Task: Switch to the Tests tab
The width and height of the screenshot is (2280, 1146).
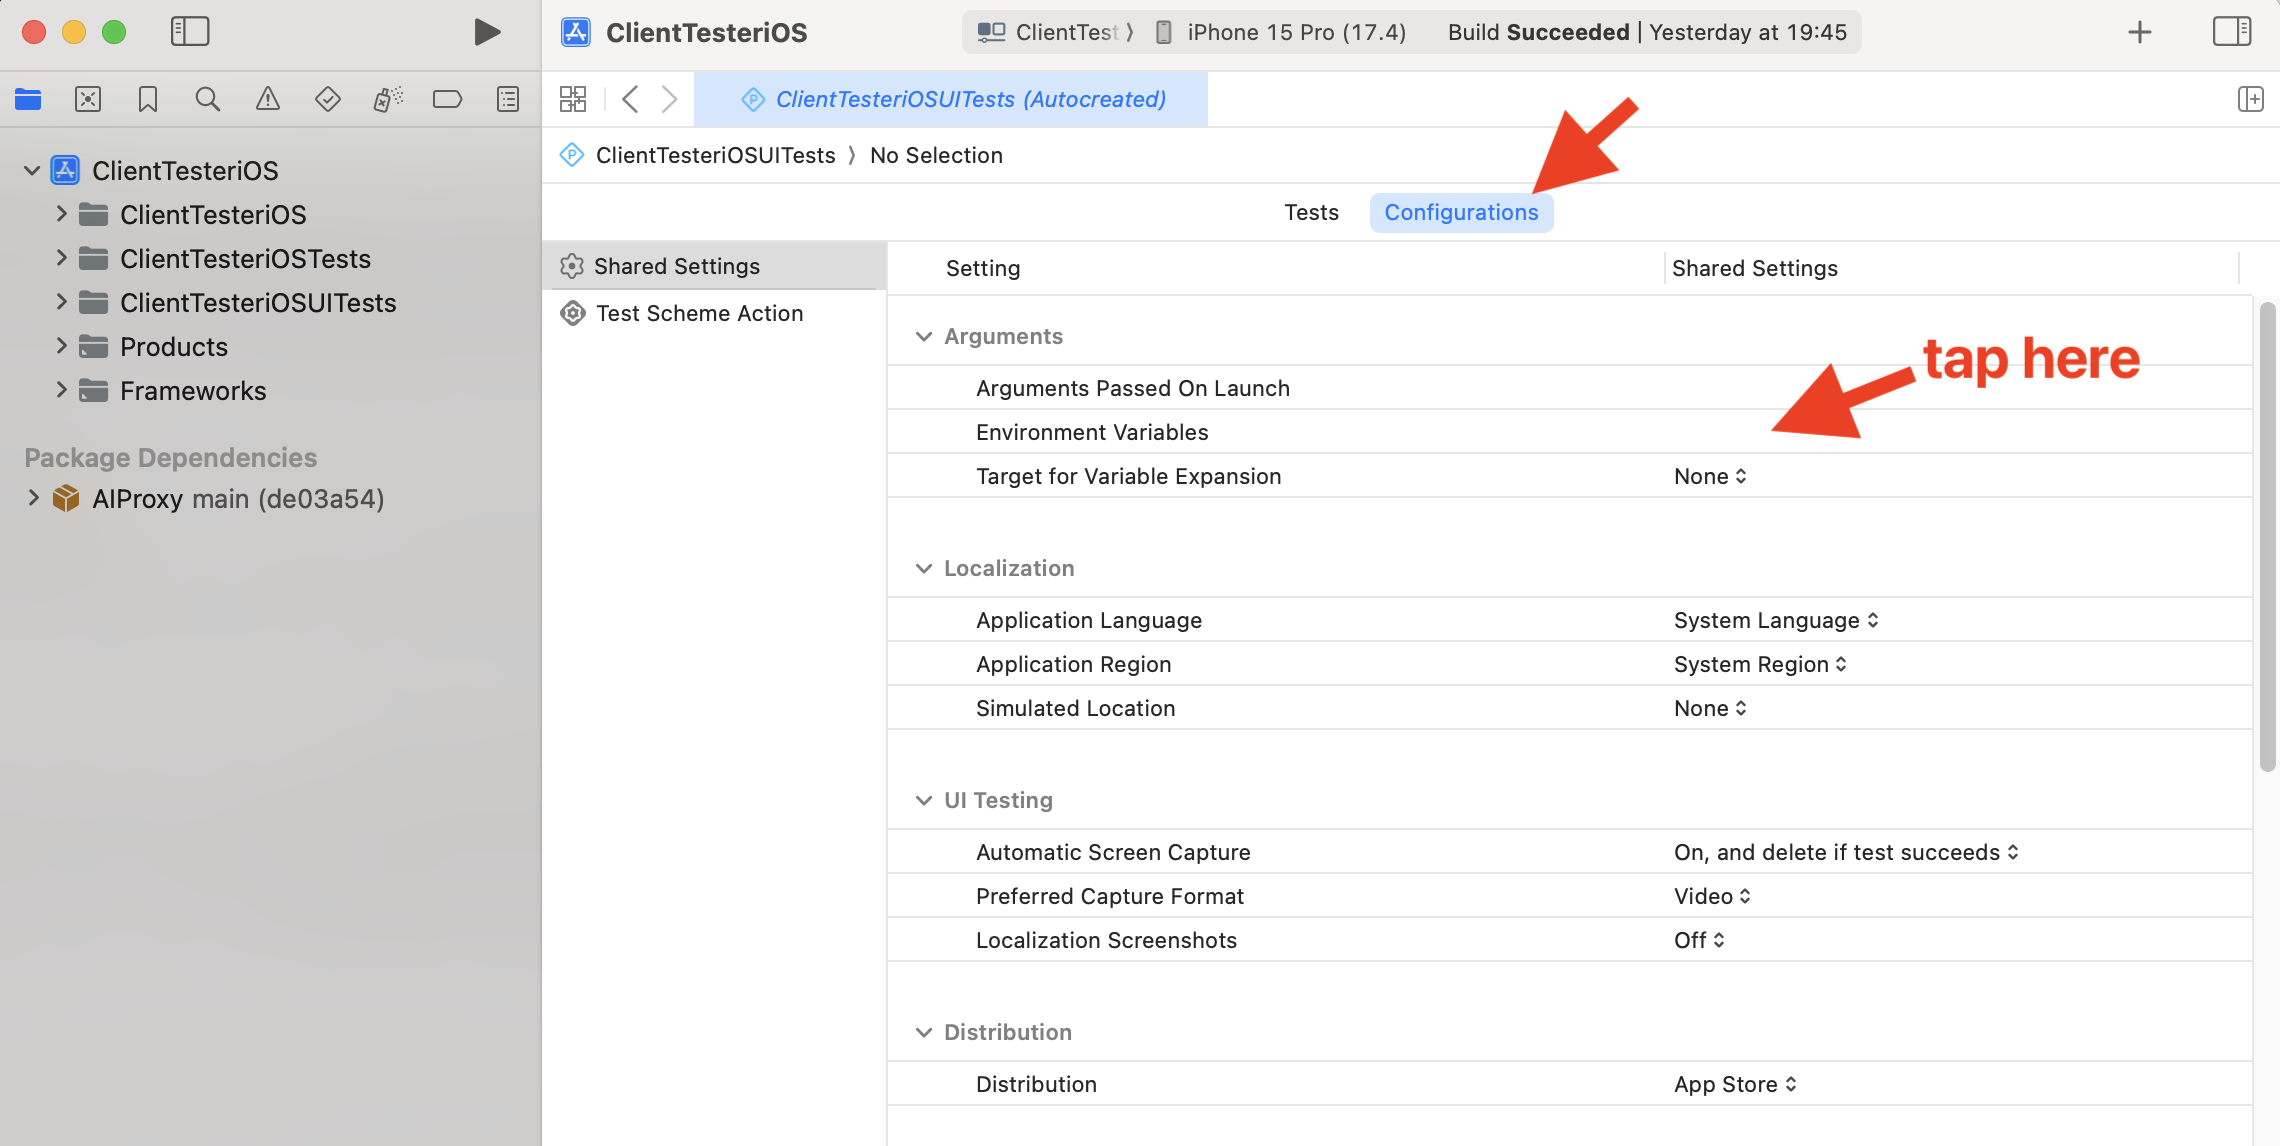Action: (x=1311, y=212)
